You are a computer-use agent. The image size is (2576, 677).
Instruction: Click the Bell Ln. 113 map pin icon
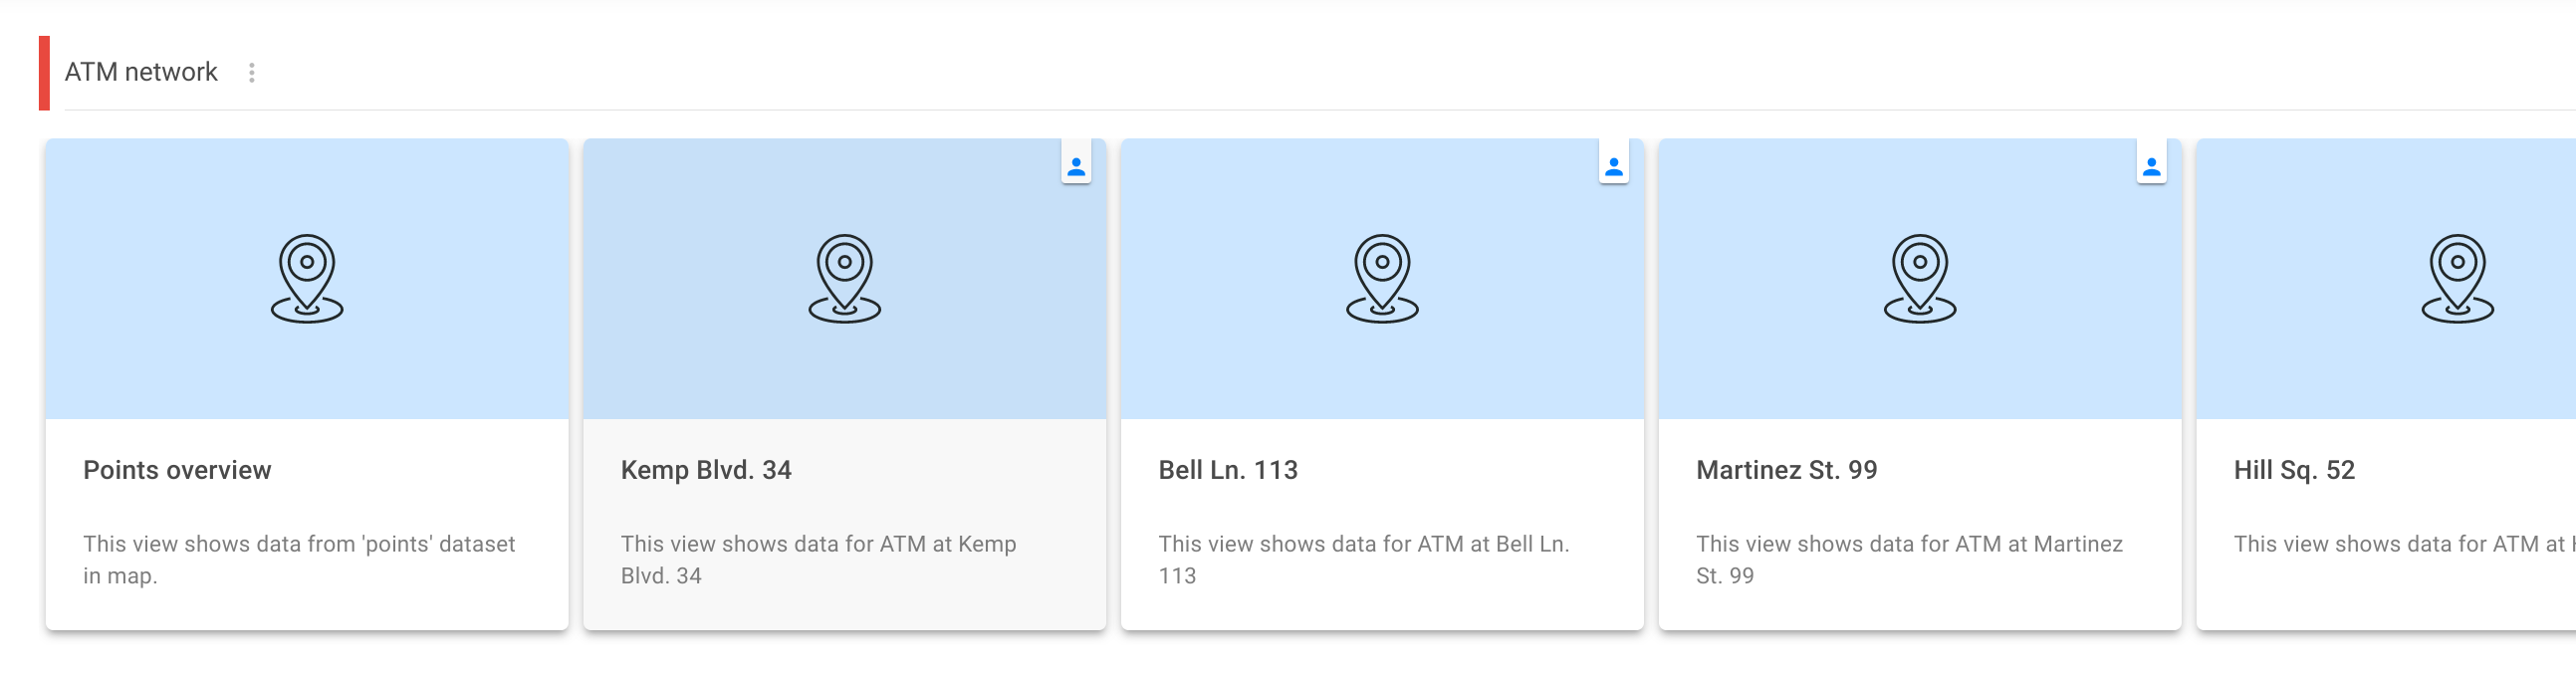(1382, 278)
